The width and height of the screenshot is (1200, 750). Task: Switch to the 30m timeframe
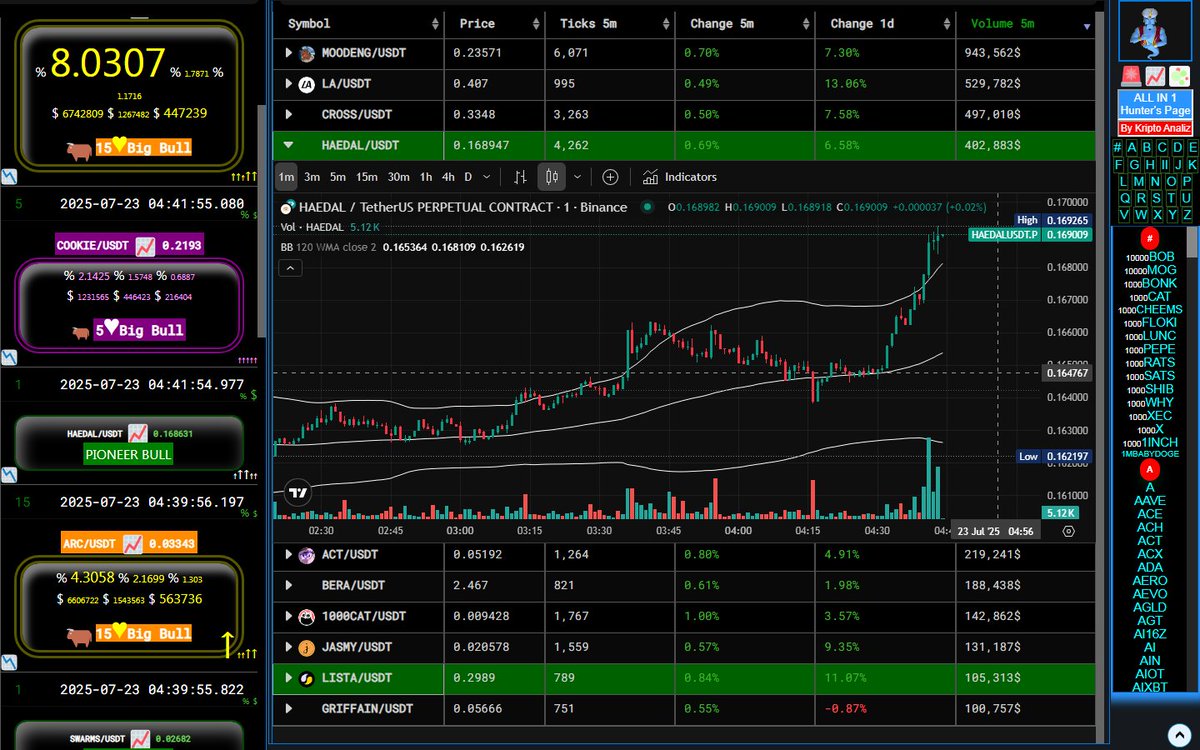[398, 177]
